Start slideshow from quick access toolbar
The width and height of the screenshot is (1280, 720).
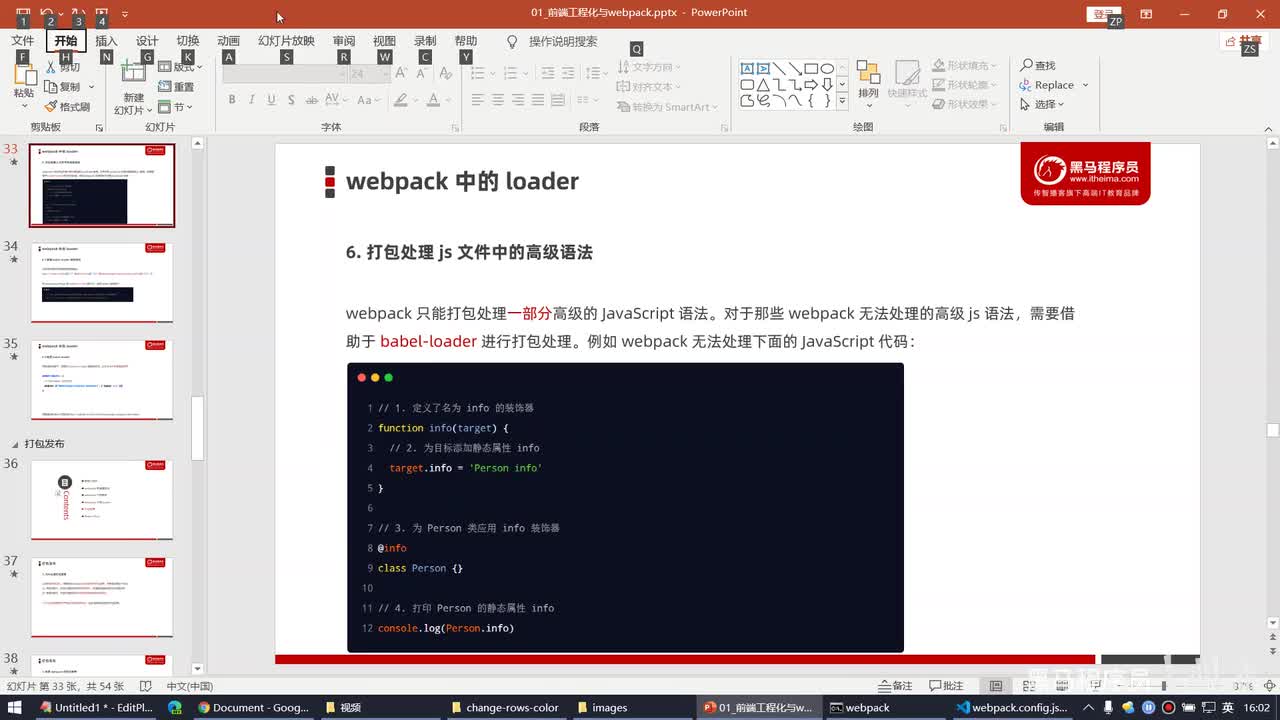(101, 14)
